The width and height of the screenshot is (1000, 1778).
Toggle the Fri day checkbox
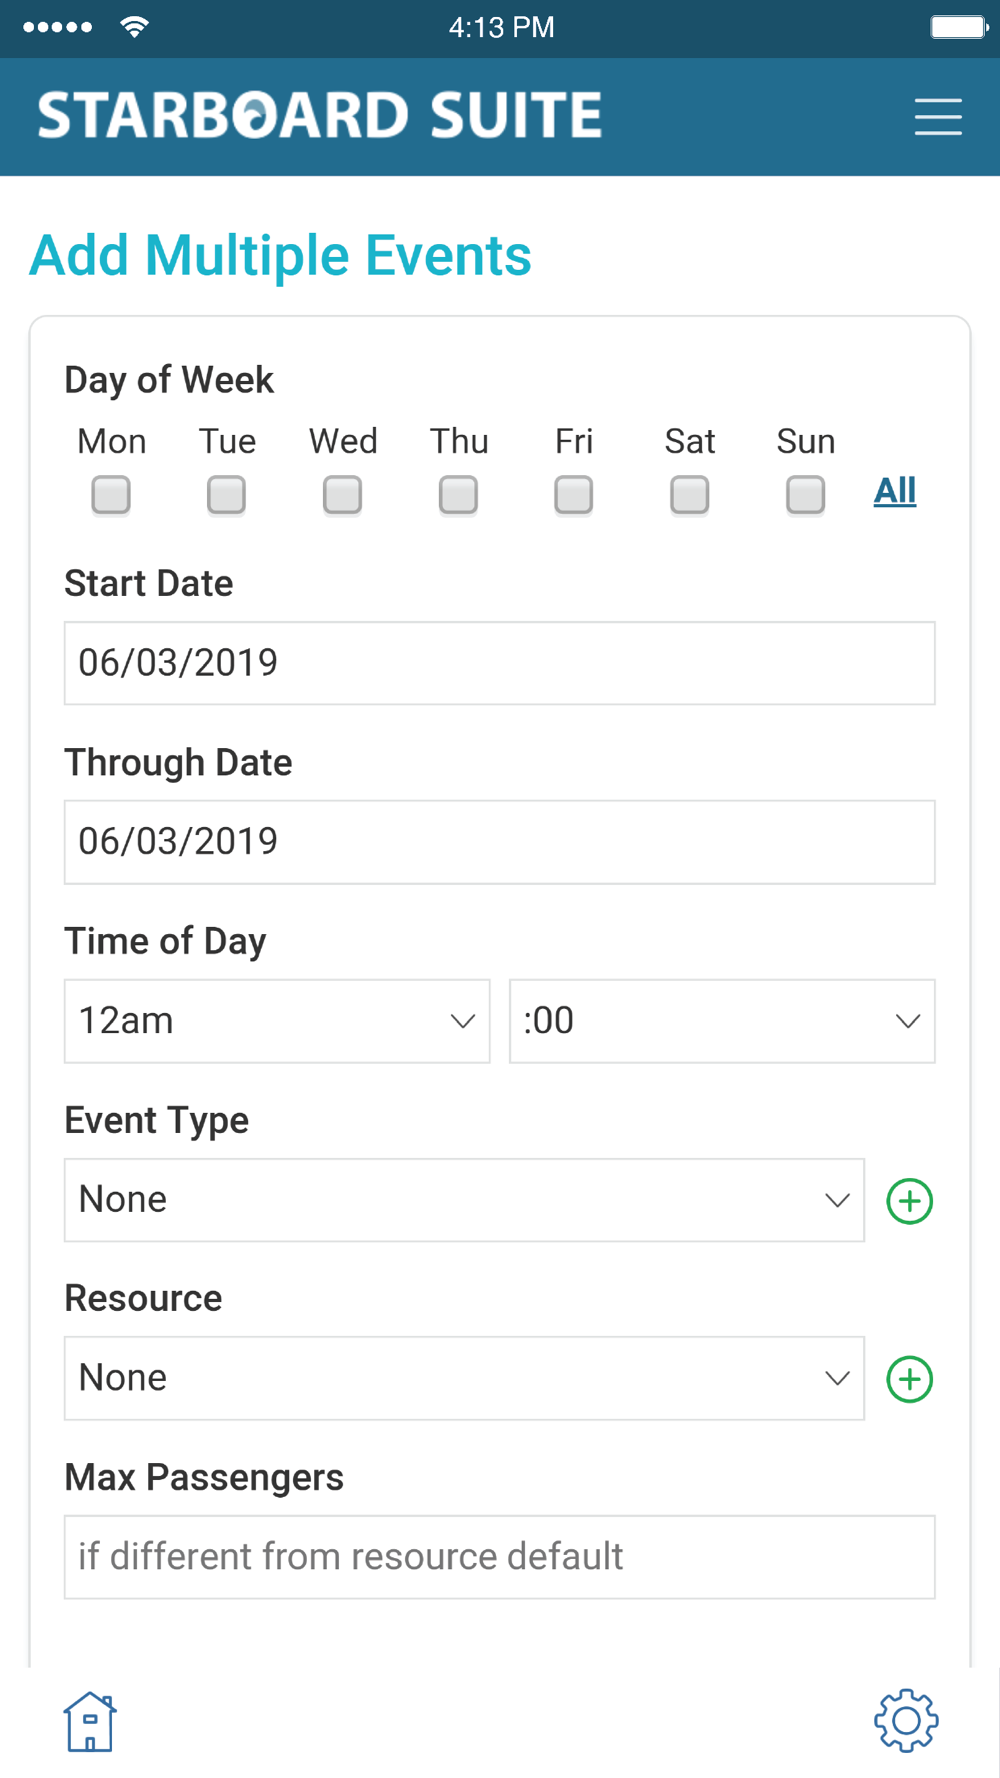(x=573, y=495)
